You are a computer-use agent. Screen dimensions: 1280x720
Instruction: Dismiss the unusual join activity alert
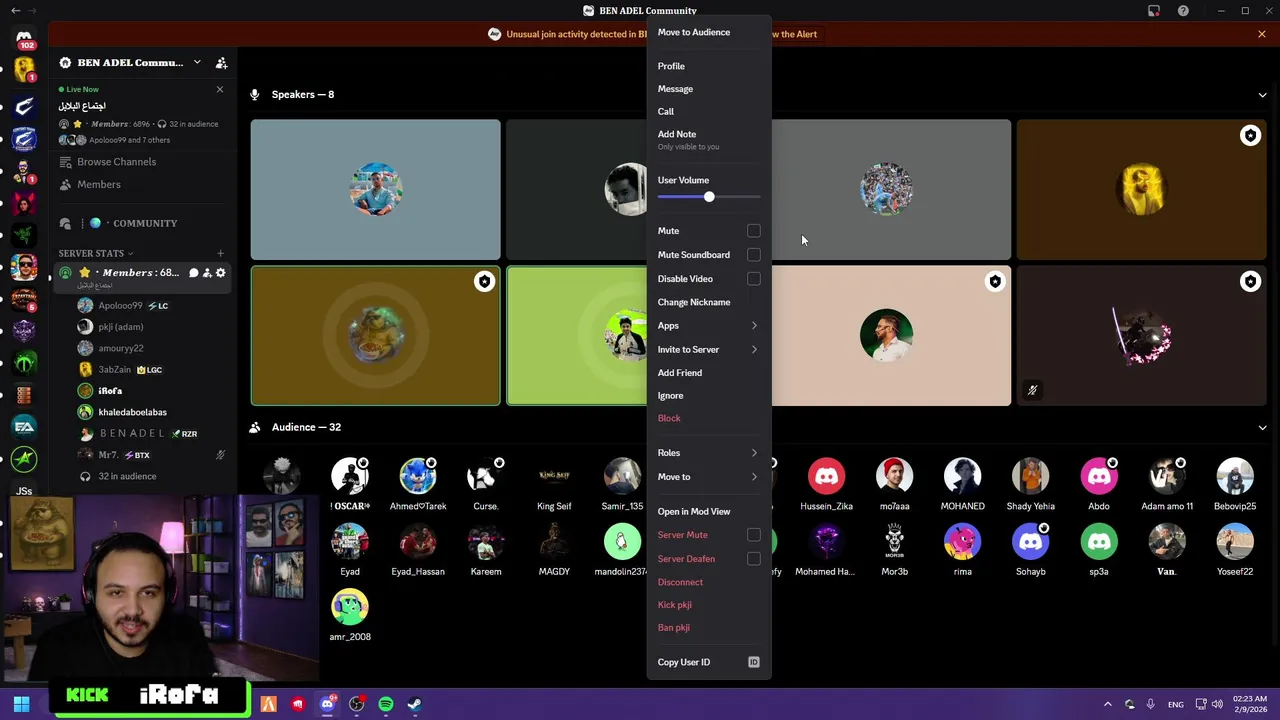pos(1262,34)
